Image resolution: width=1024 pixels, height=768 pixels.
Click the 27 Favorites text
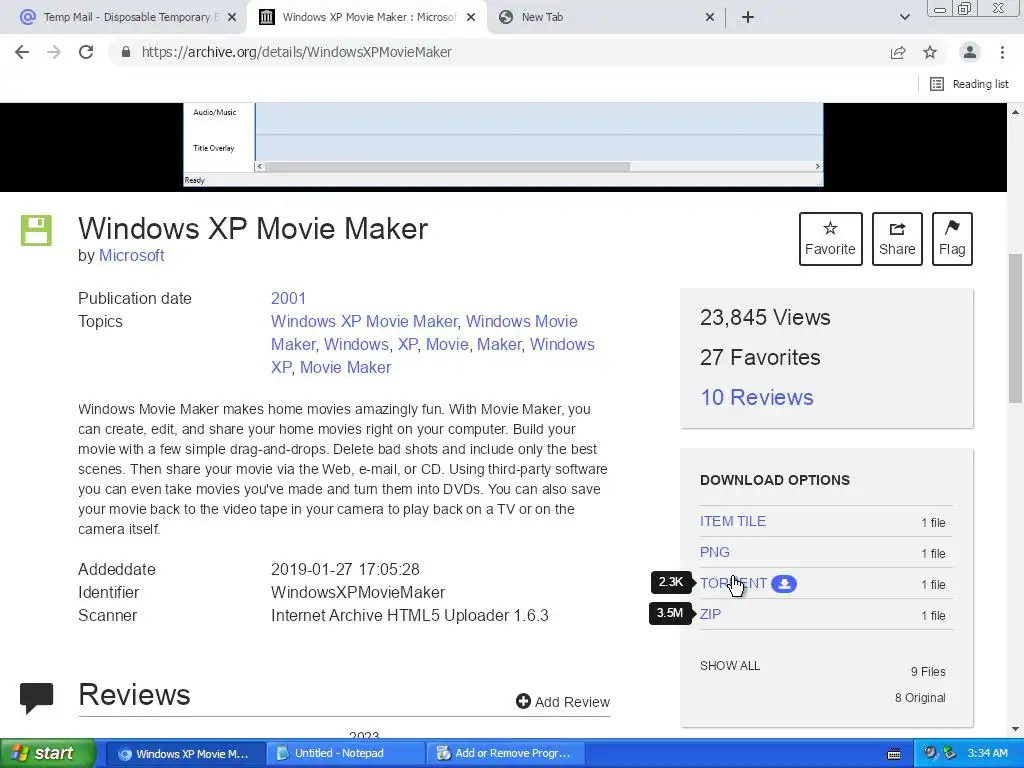point(760,357)
